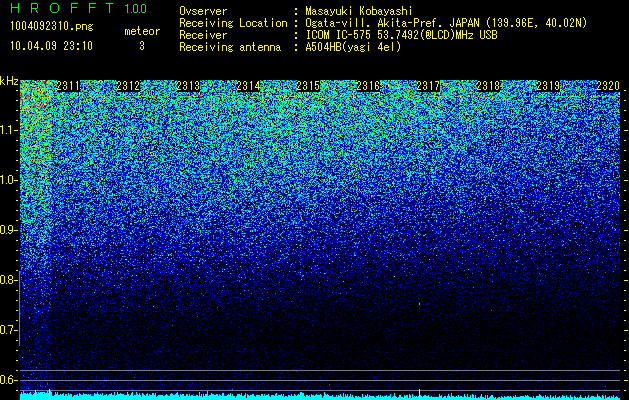Screen dimensions: 629x400
Task: Click the 1.1 frequency axis label
Action: [x=8, y=130]
